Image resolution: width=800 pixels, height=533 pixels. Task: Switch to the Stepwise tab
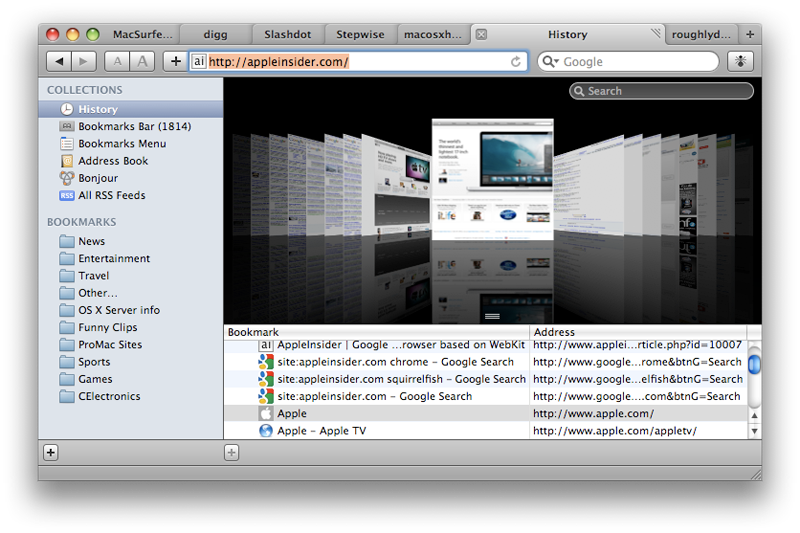coord(360,34)
